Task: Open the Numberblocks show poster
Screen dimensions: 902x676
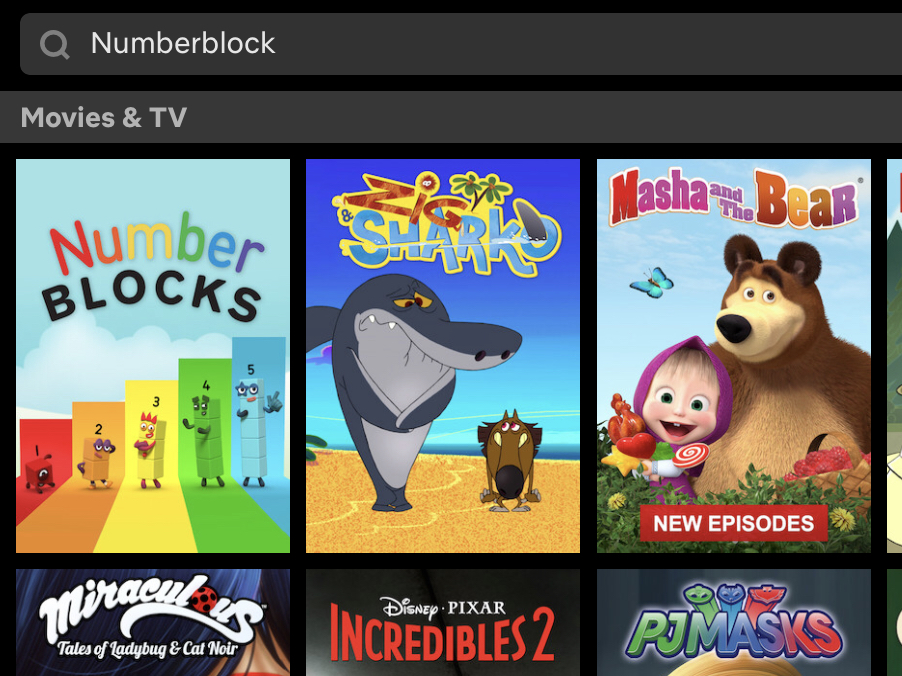Action: 153,356
